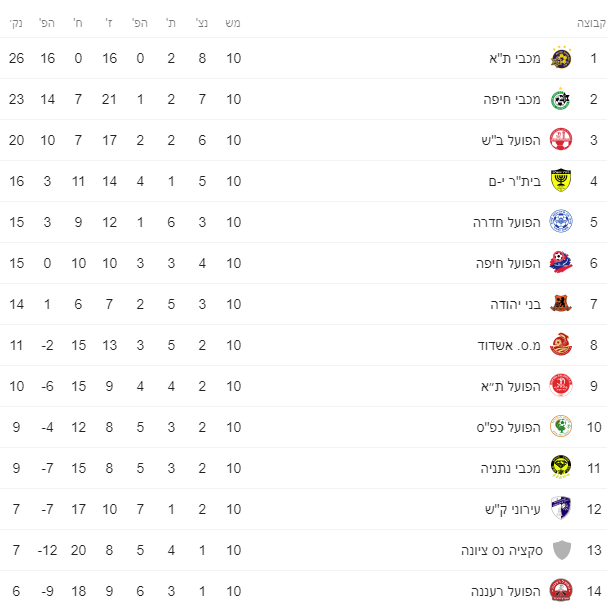Open team name הפועל רעננה
The image size is (616, 611).
point(507,591)
